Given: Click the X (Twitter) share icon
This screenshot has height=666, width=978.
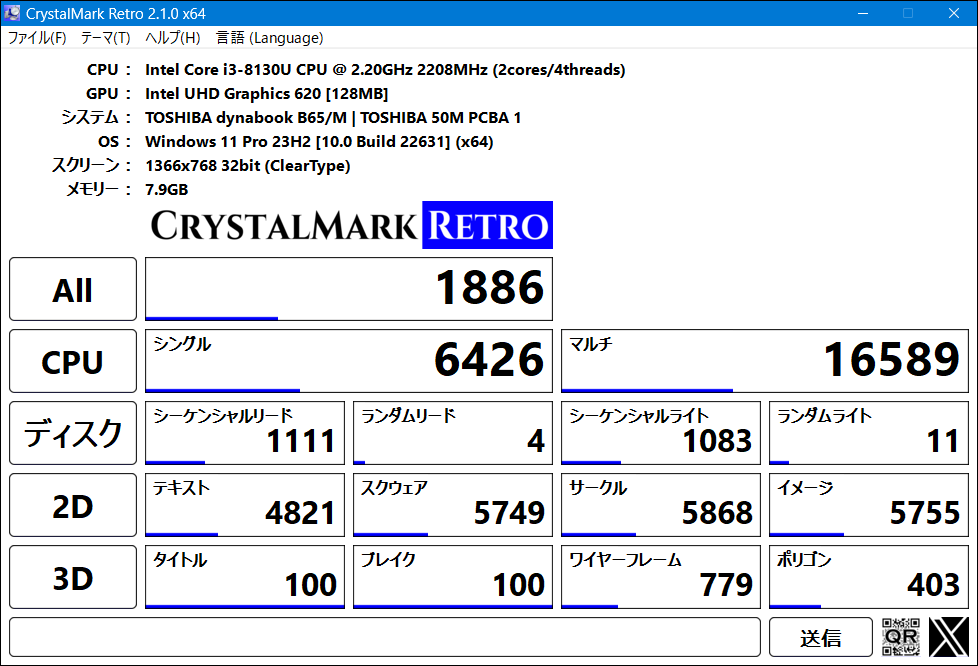Looking at the screenshot, I should tap(948, 637).
